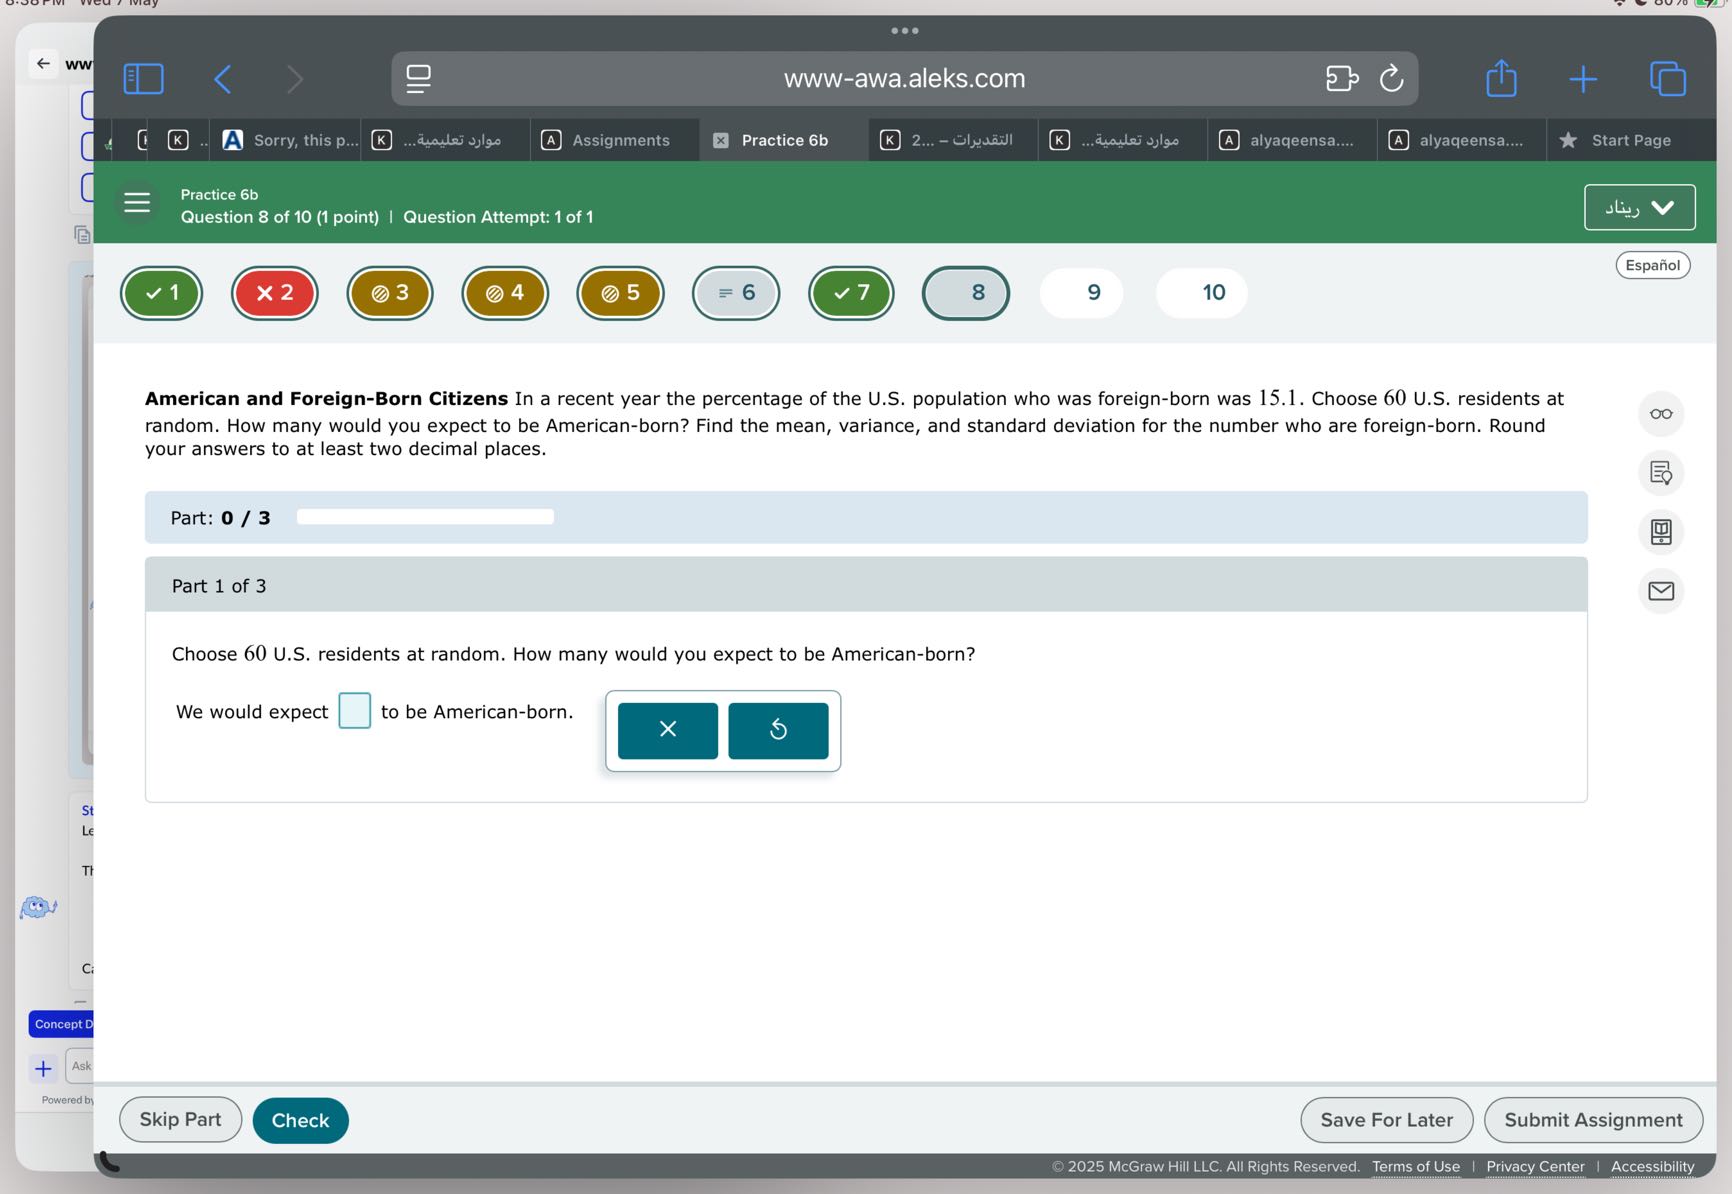Click the Check button
1732x1194 pixels.
coord(300,1121)
